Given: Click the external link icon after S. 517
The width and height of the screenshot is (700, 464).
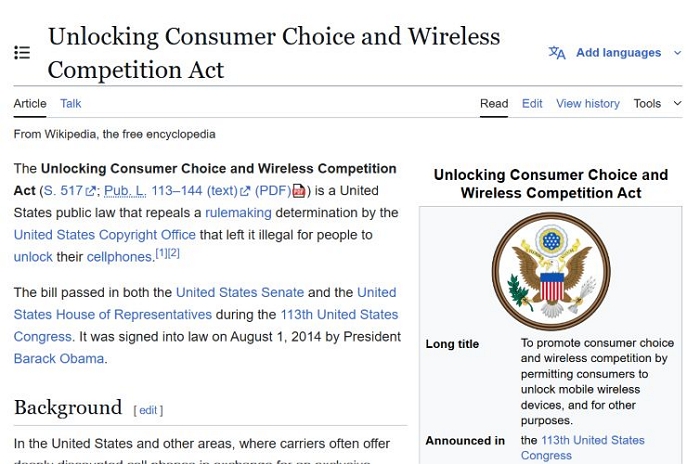Looking at the screenshot, I should (91, 191).
